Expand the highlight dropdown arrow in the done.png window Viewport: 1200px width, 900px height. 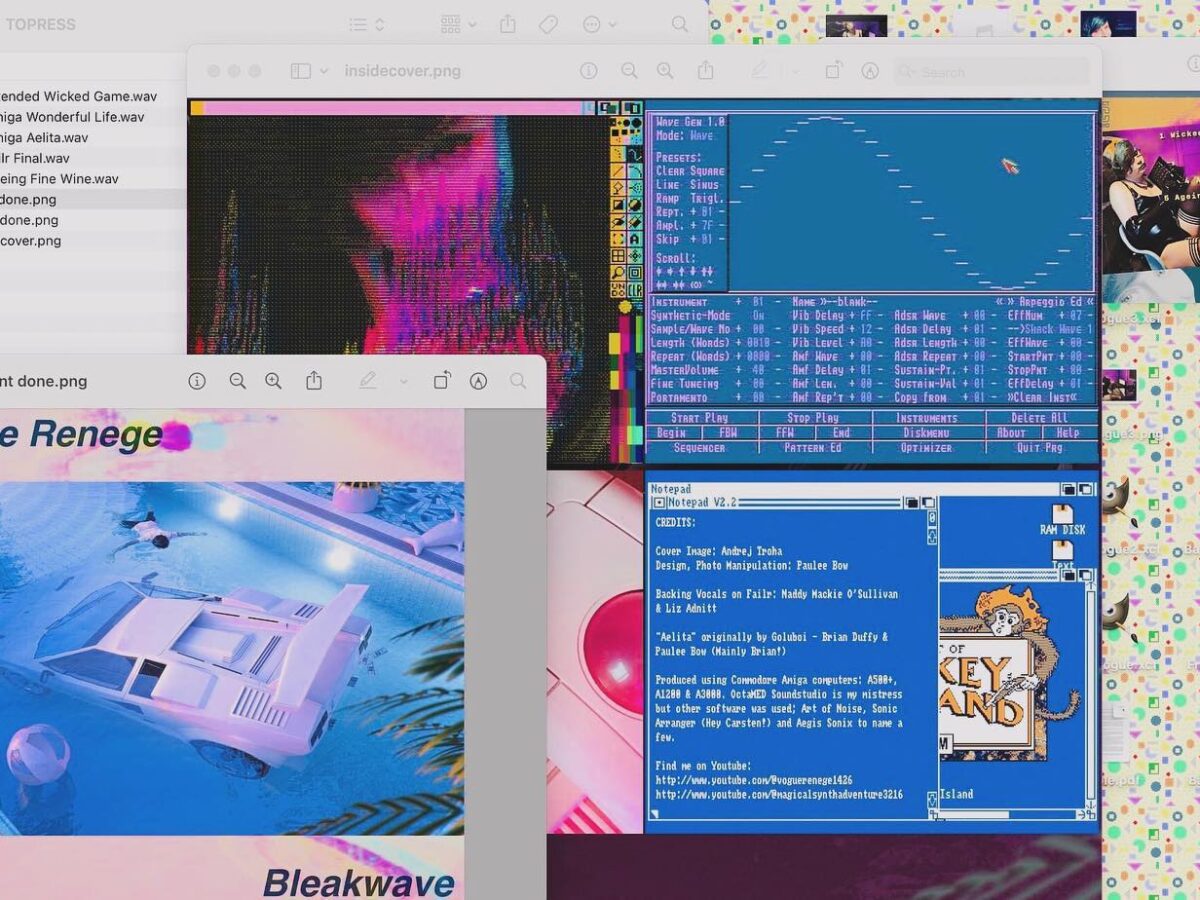coord(403,381)
